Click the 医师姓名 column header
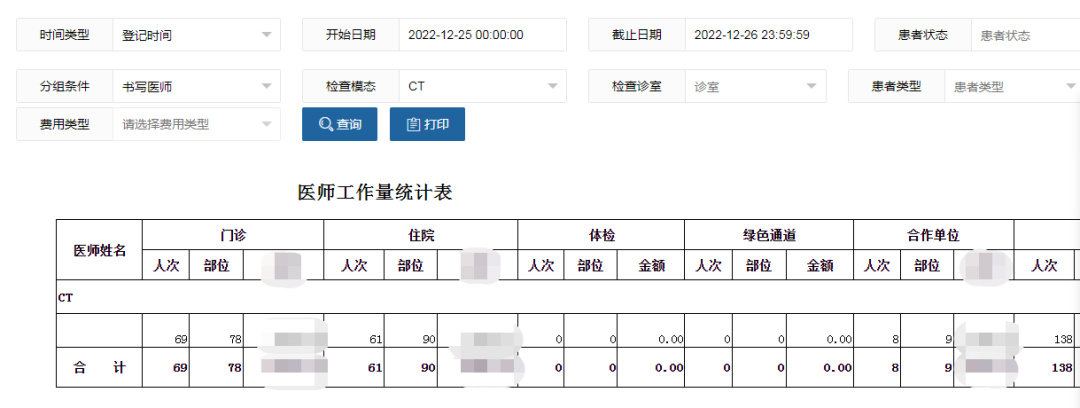This screenshot has height=408, width=1080. tap(99, 250)
